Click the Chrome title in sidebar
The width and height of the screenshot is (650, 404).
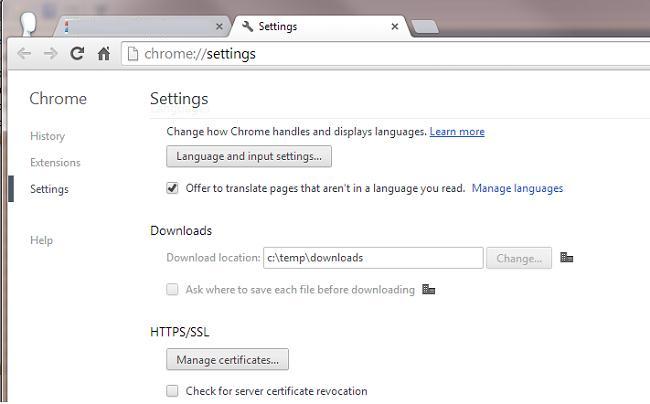58,99
